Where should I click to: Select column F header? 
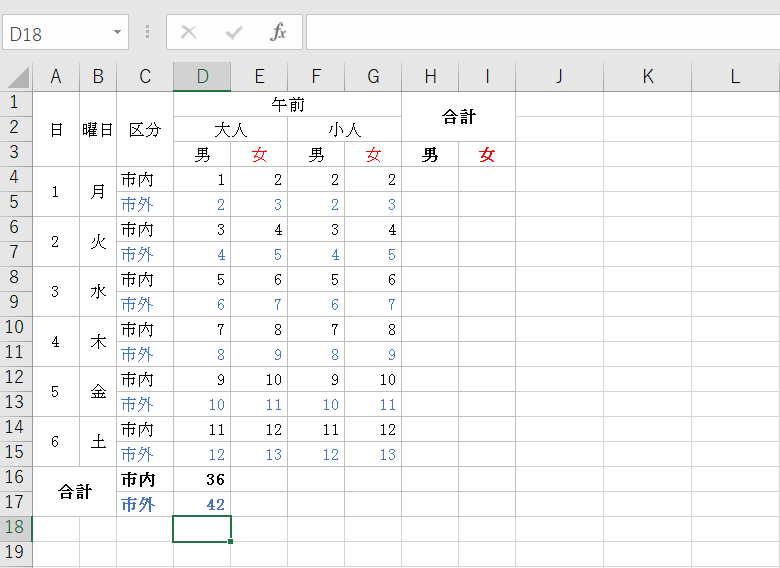tap(316, 77)
